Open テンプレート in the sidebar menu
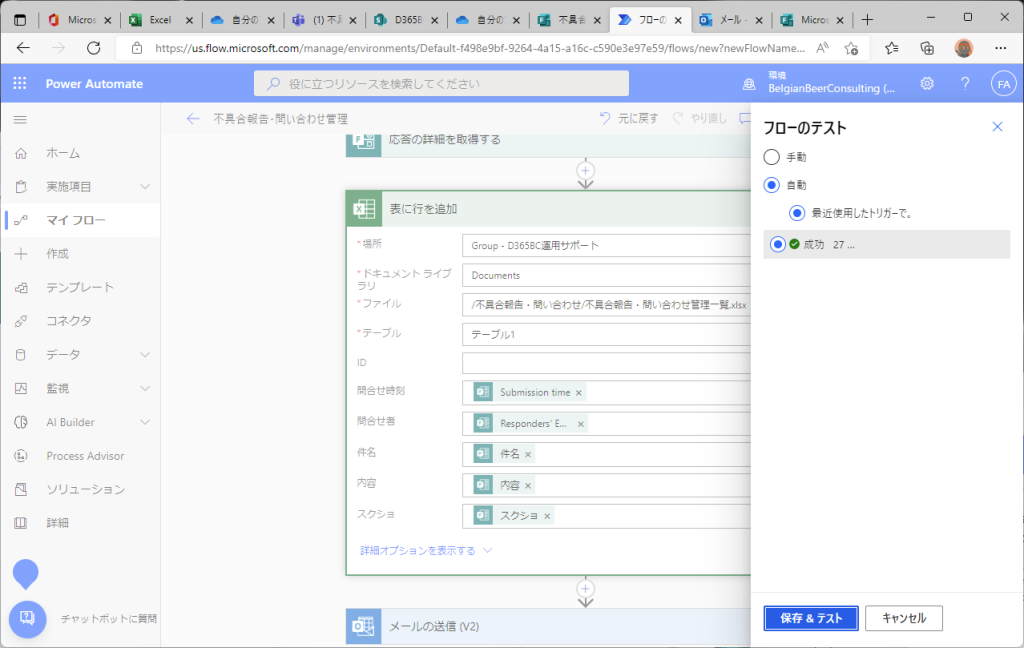Screen dimensions: 1024x648 click(x=80, y=287)
